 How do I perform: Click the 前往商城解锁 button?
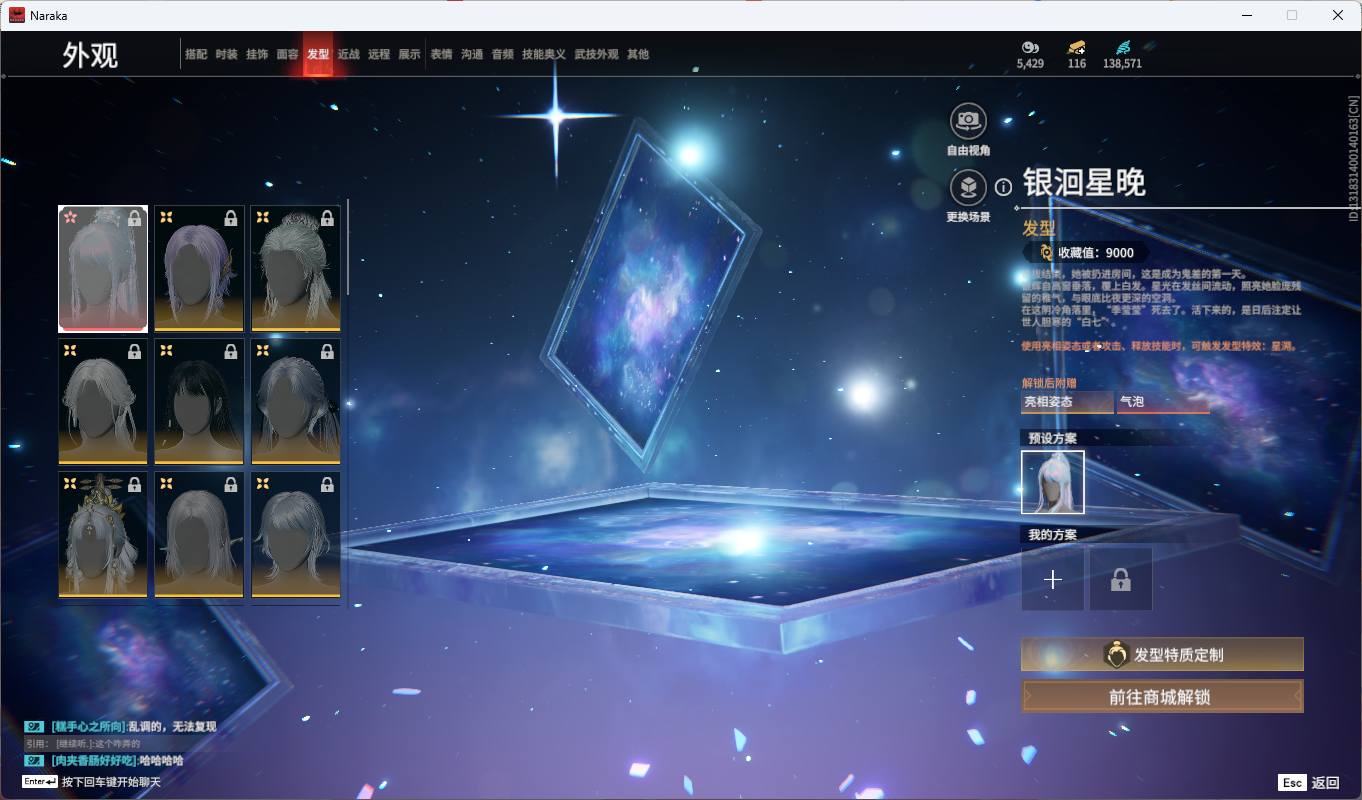tap(1162, 697)
